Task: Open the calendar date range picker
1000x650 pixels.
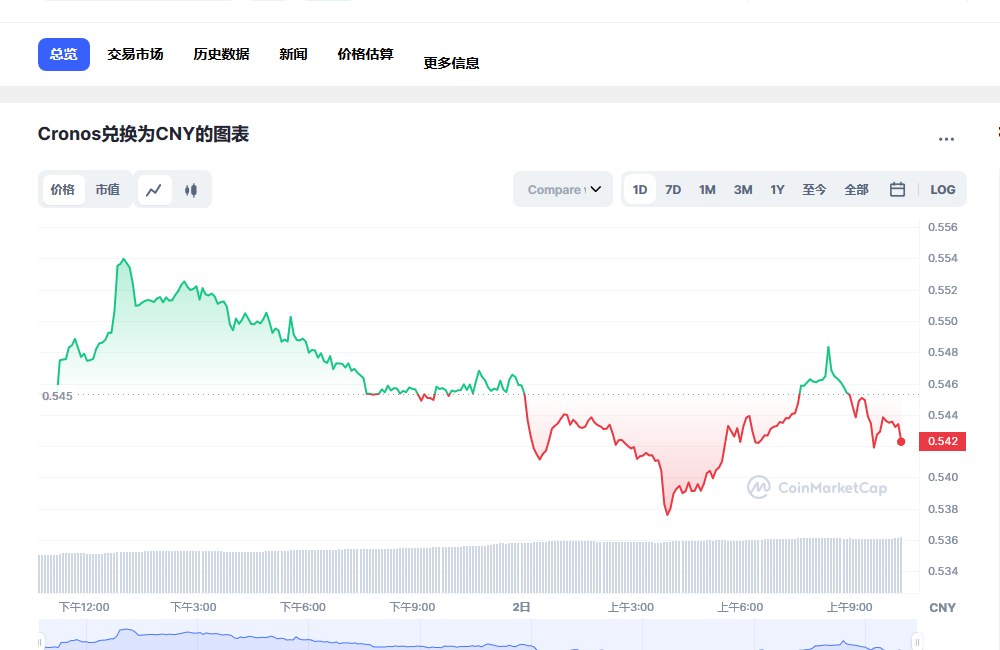Action: click(x=897, y=189)
